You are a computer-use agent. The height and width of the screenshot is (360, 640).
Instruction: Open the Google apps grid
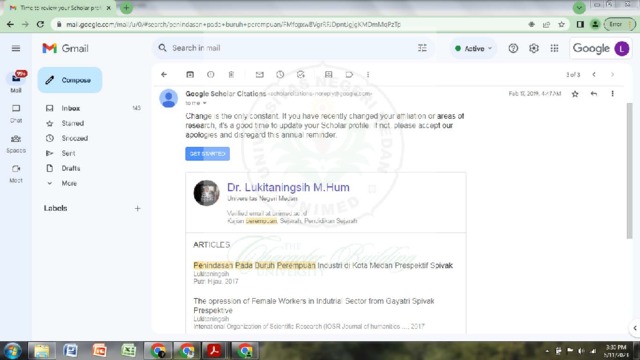(x=554, y=48)
